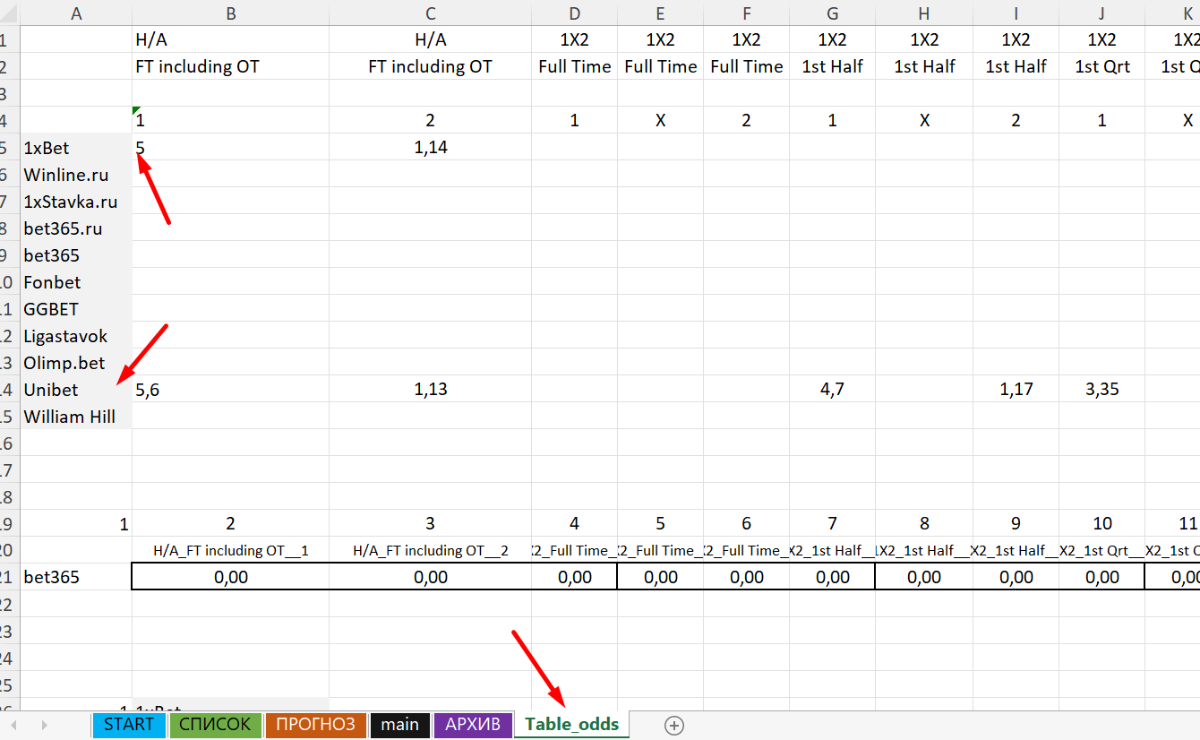Click the next sheet scroll arrow
1200x740 pixels.
[43, 725]
